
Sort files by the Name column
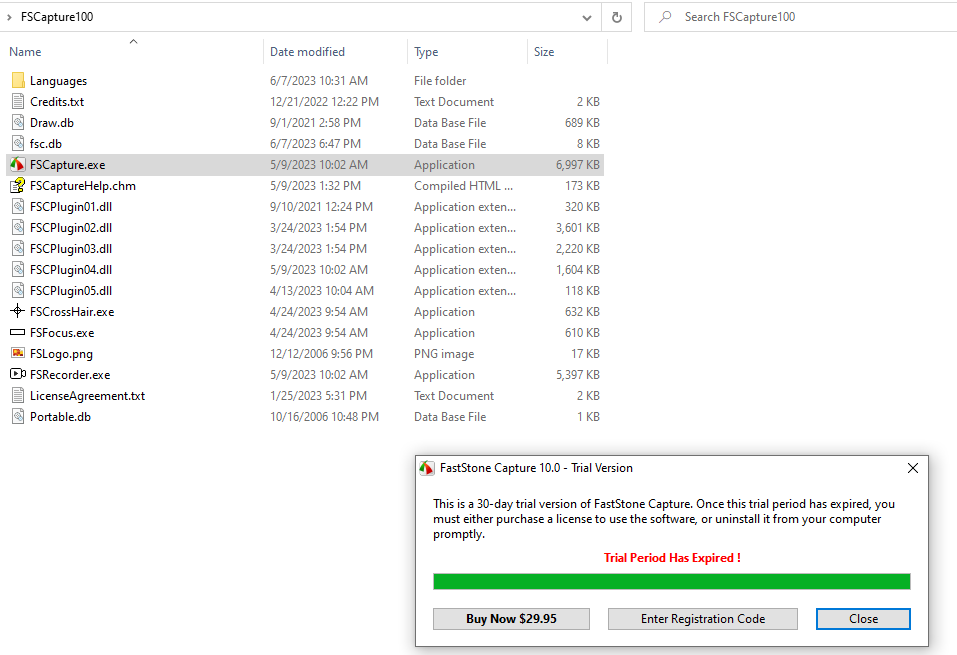25,52
